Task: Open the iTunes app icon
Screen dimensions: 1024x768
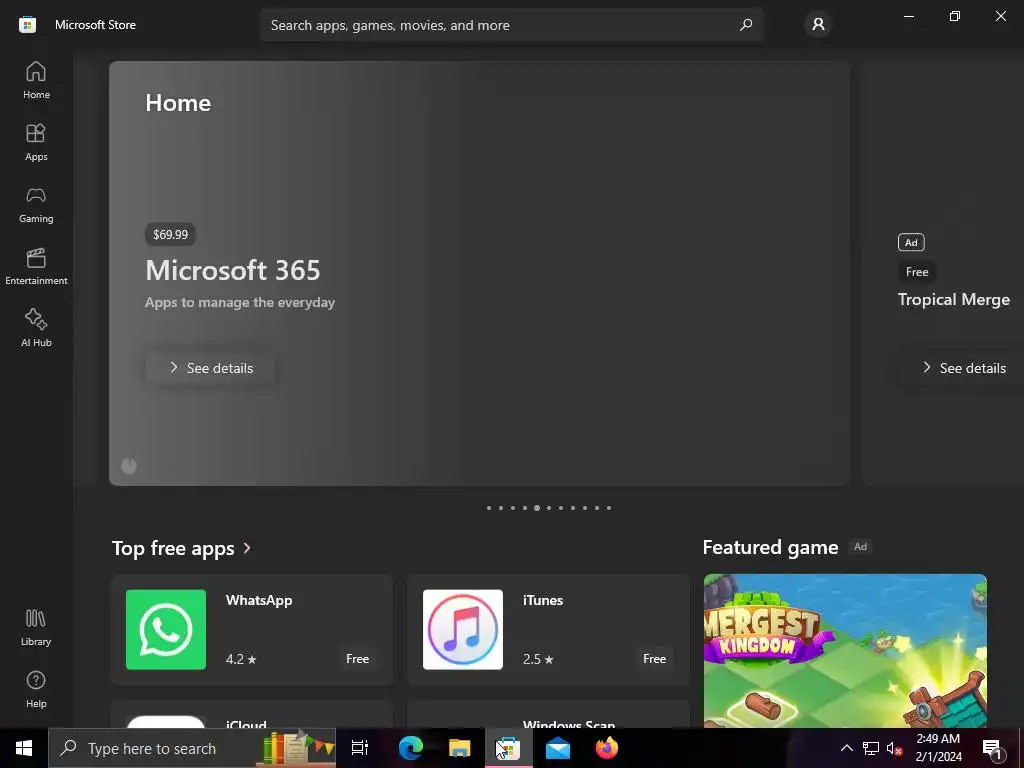Action: 463,630
